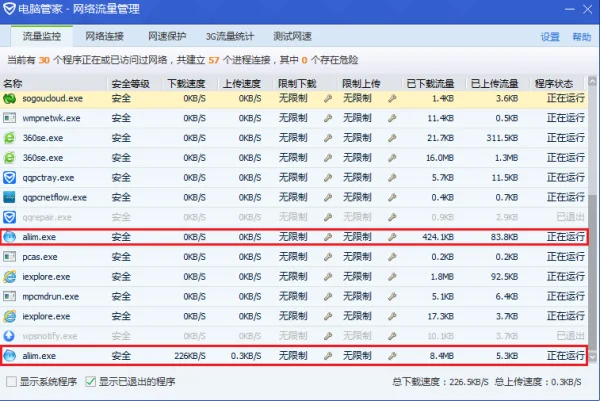
Task: Click the 311.5KB uploaded traffic value
Action: [502, 138]
